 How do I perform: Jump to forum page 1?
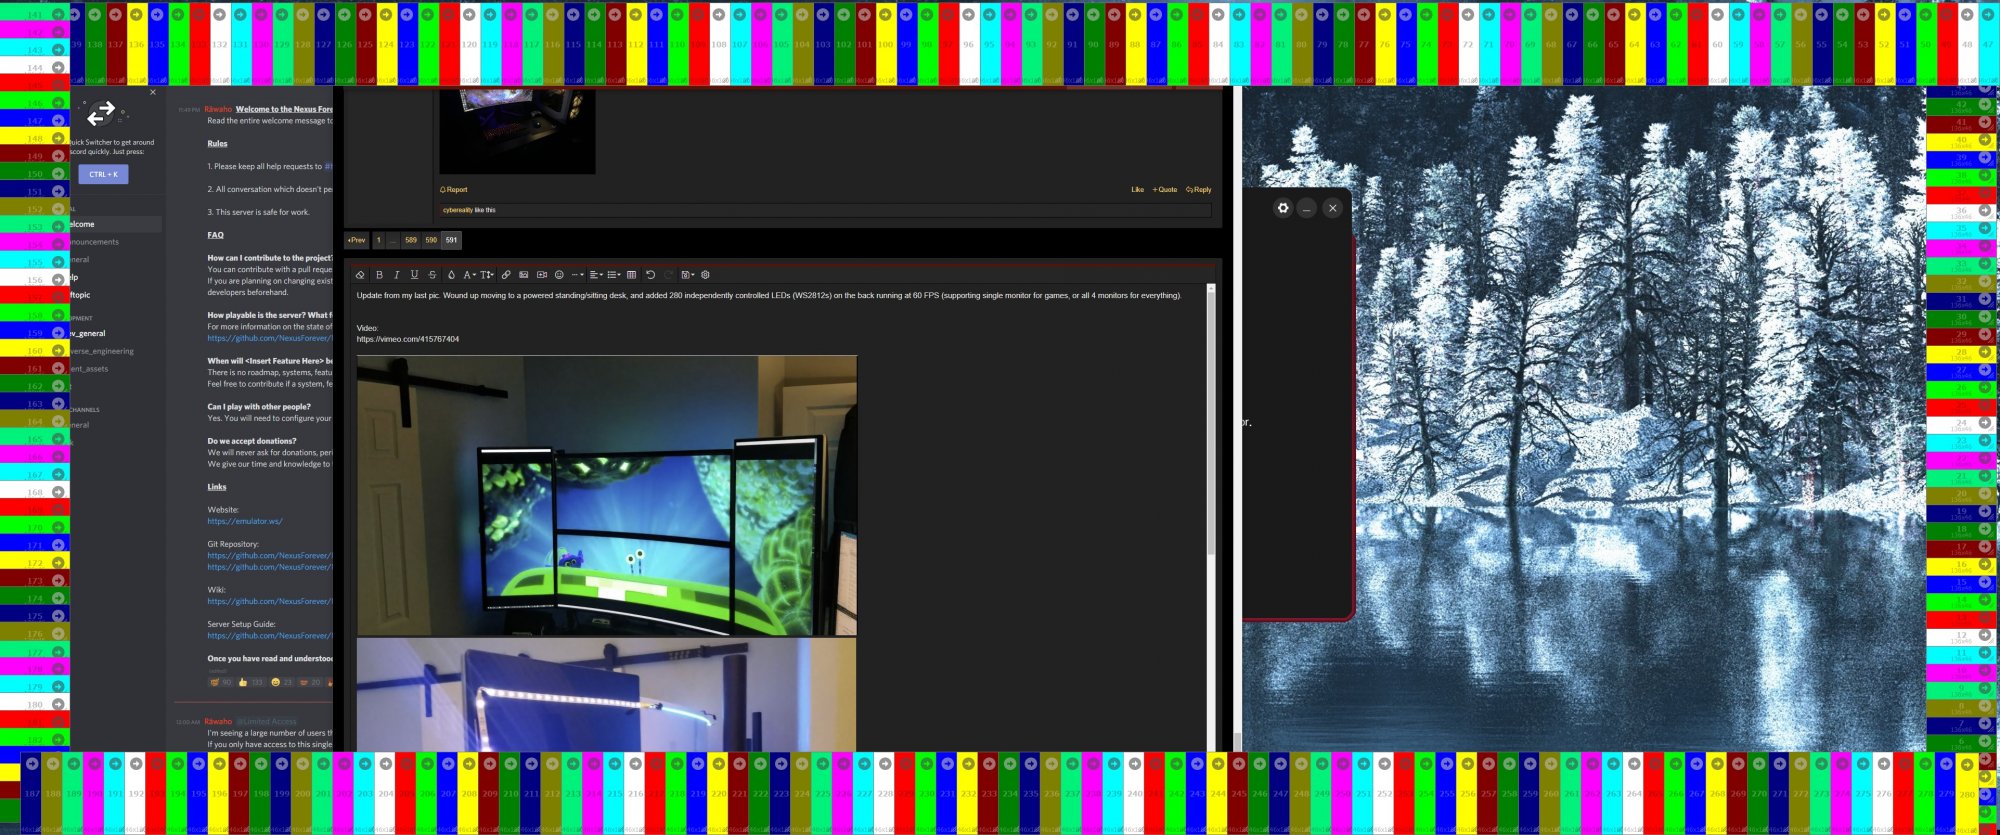pyautogui.click(x=379, y=240)
